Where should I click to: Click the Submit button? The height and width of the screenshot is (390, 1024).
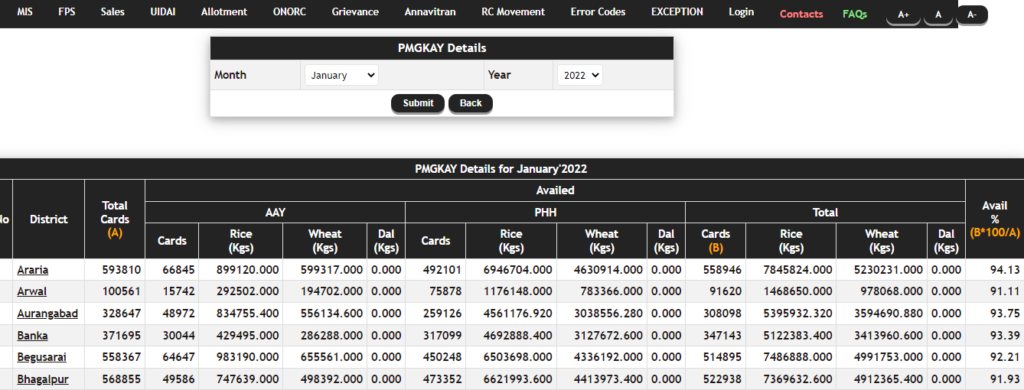tap(418, 103)
